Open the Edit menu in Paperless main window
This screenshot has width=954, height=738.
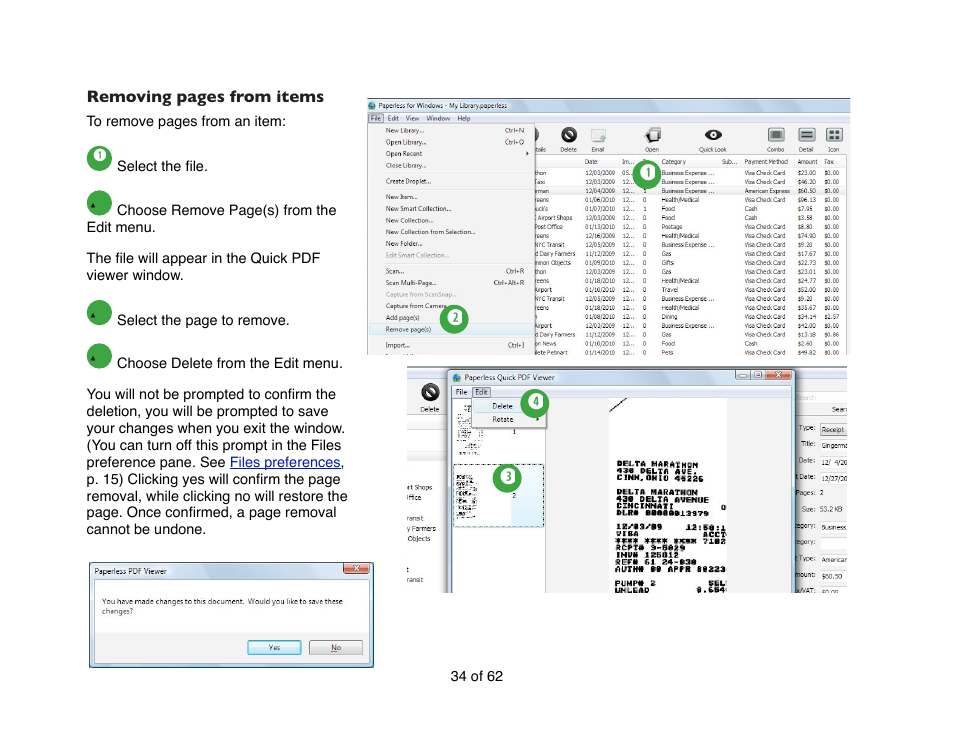click(393, 118)
